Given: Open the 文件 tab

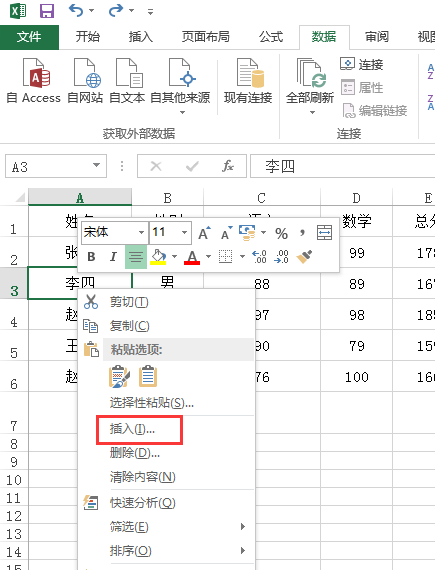Looking at the screenshot, I should pos(29,37).
